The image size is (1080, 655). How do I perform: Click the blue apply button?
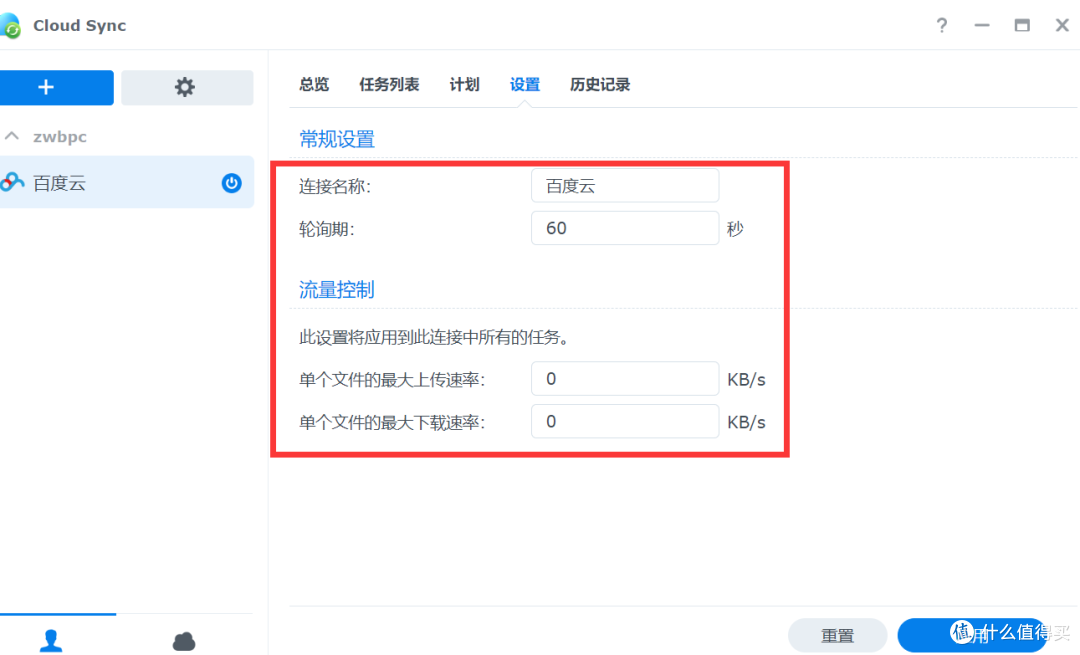973,635
